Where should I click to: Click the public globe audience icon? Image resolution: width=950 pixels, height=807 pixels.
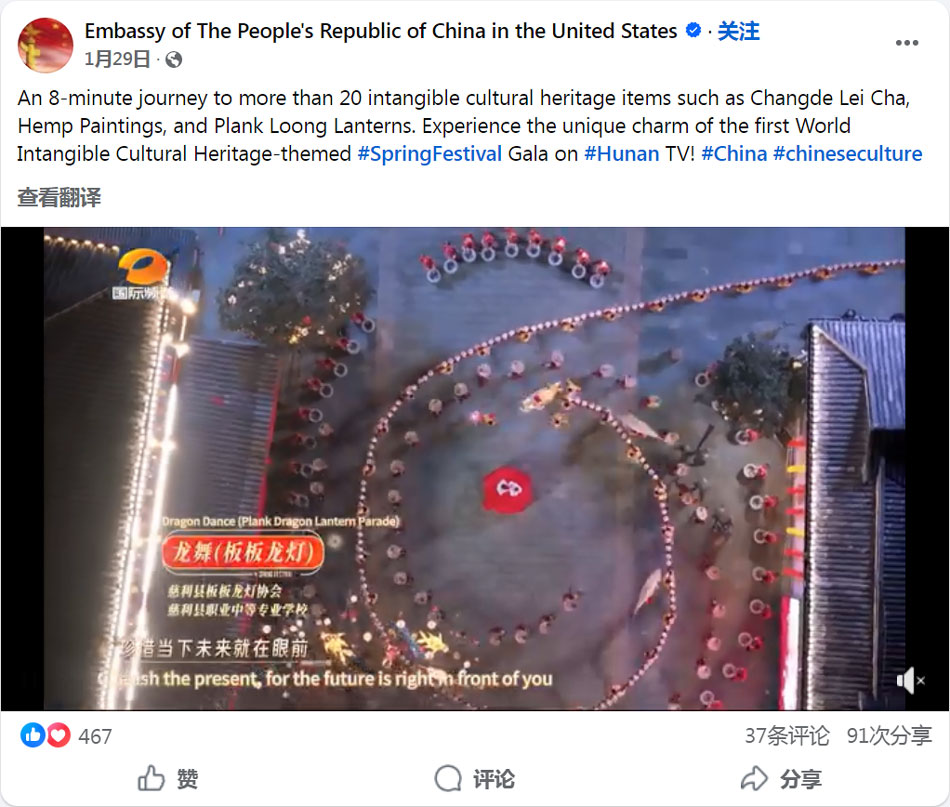point(174,59)
